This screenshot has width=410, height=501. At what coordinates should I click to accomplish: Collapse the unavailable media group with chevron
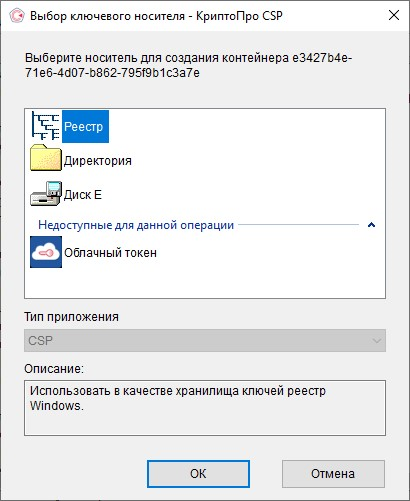[371, 225]
